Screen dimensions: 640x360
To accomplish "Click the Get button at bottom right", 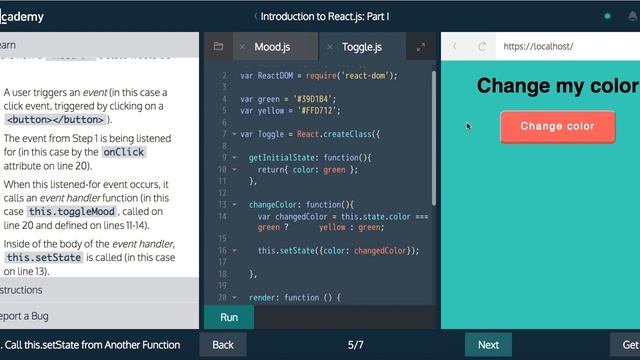I will click(x=625, y=345).
